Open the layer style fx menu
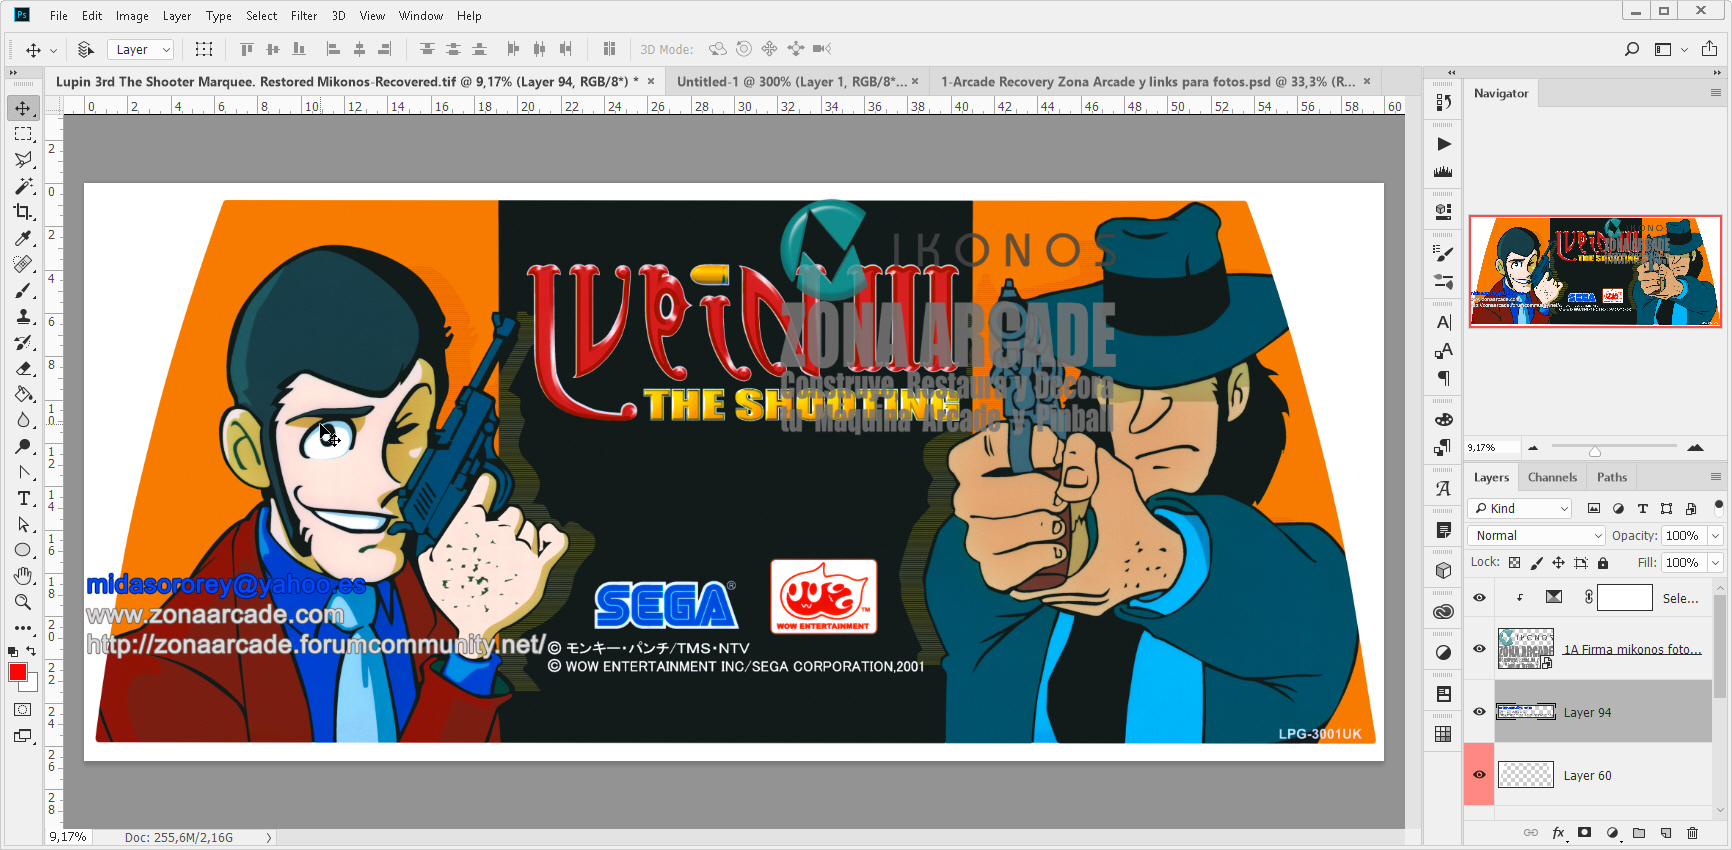This screenshot has height=850, width=1732. pos(1558,832)
